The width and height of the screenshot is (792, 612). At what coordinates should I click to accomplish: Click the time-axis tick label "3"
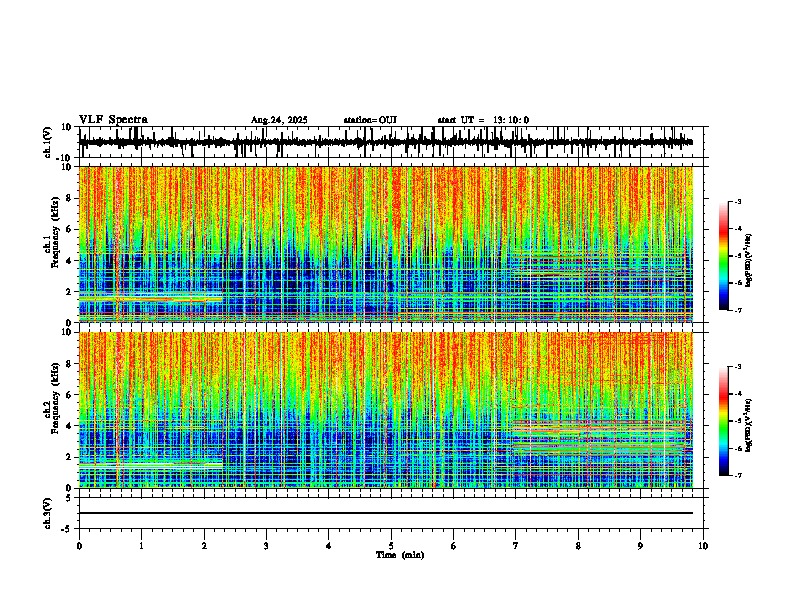[266, 546]
